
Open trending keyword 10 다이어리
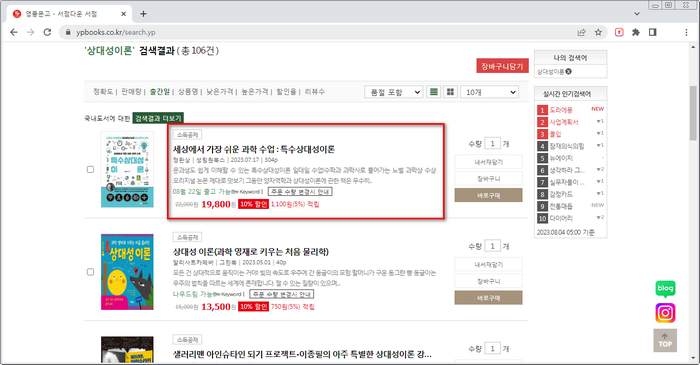pos(561,218)
